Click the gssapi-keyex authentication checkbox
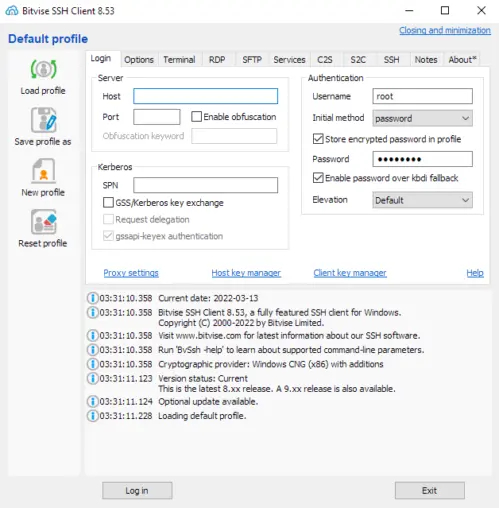The height and width of the screenshot is (508, 499). pyautogui.click(x=108, y=236)
